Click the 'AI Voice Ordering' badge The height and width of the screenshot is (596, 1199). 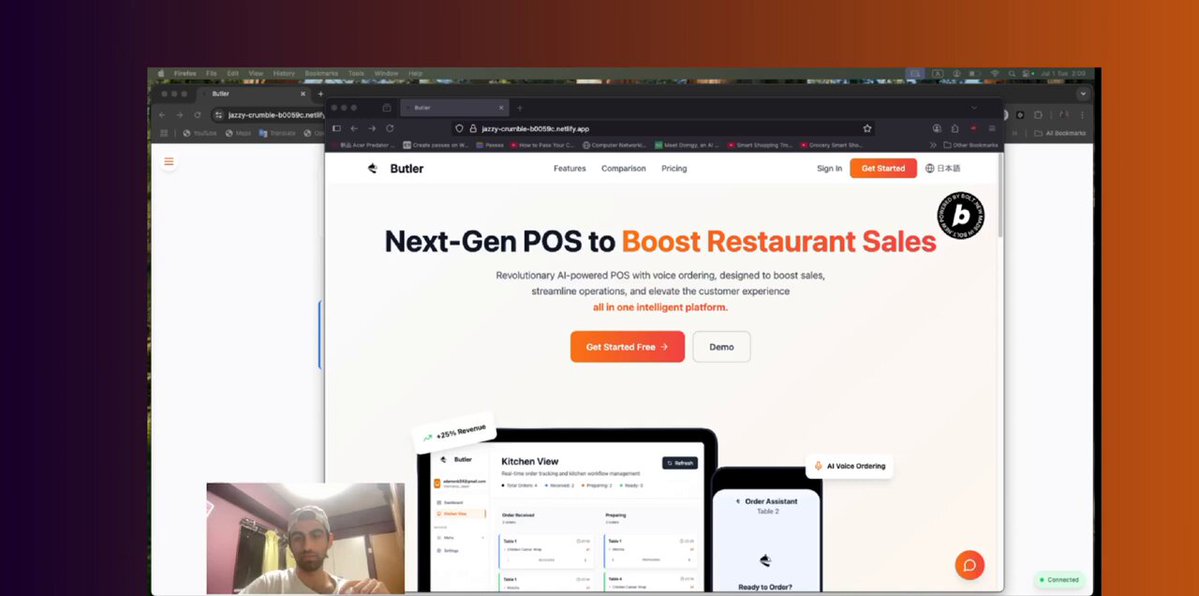850,466
